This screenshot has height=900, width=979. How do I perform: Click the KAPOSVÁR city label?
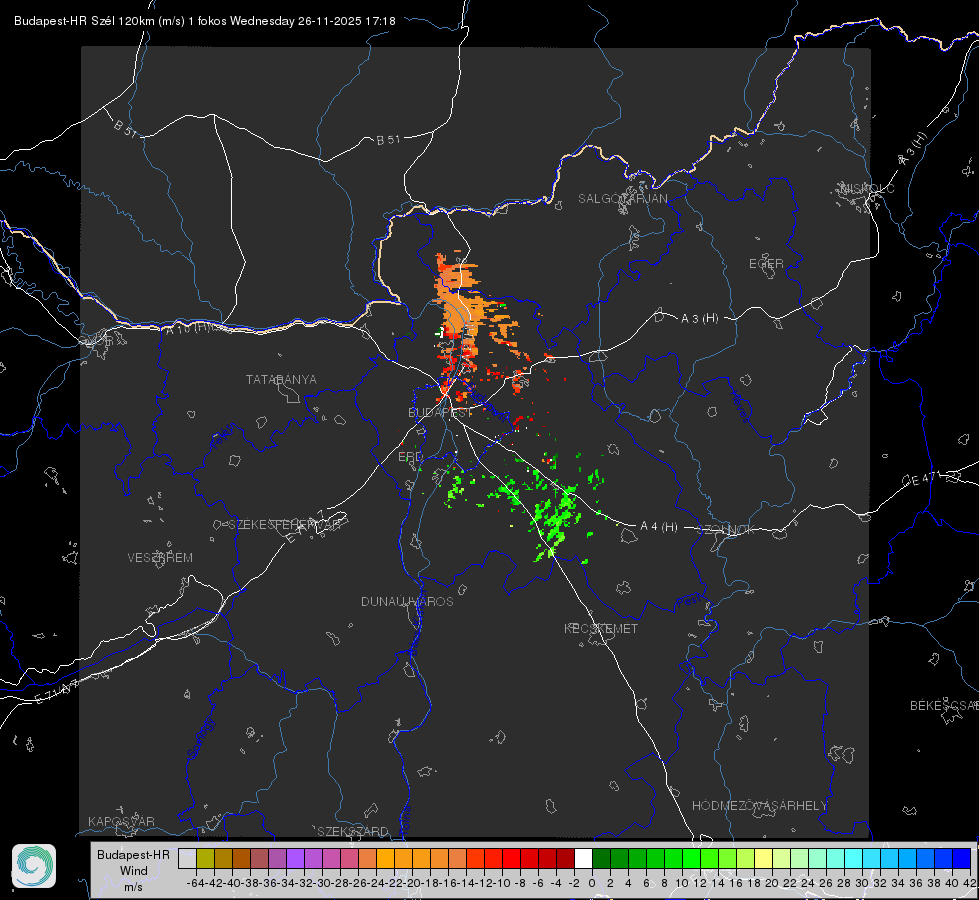point(121,821)
